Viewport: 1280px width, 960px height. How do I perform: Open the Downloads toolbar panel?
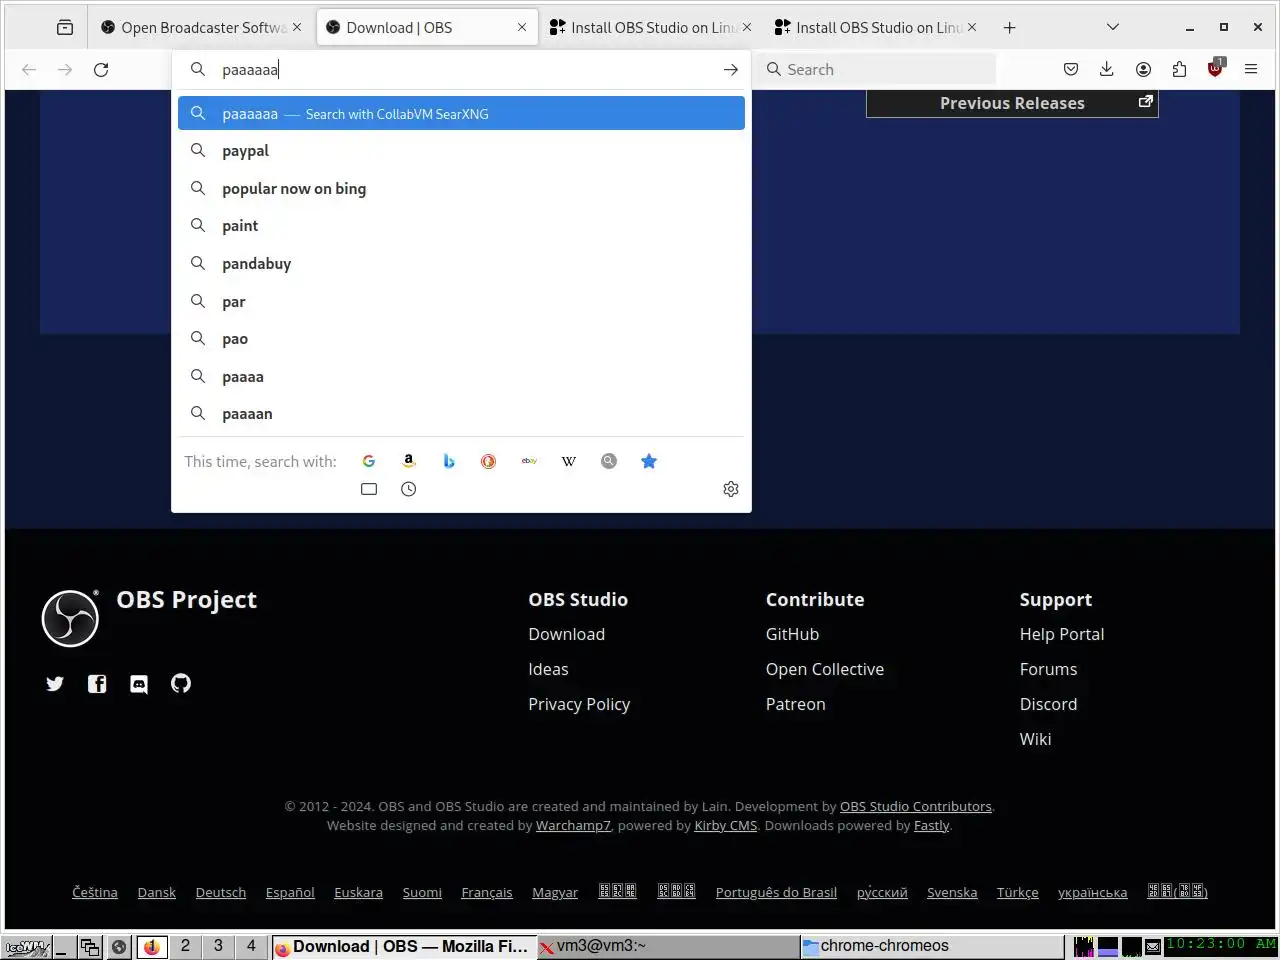[x=1107, y=69]
